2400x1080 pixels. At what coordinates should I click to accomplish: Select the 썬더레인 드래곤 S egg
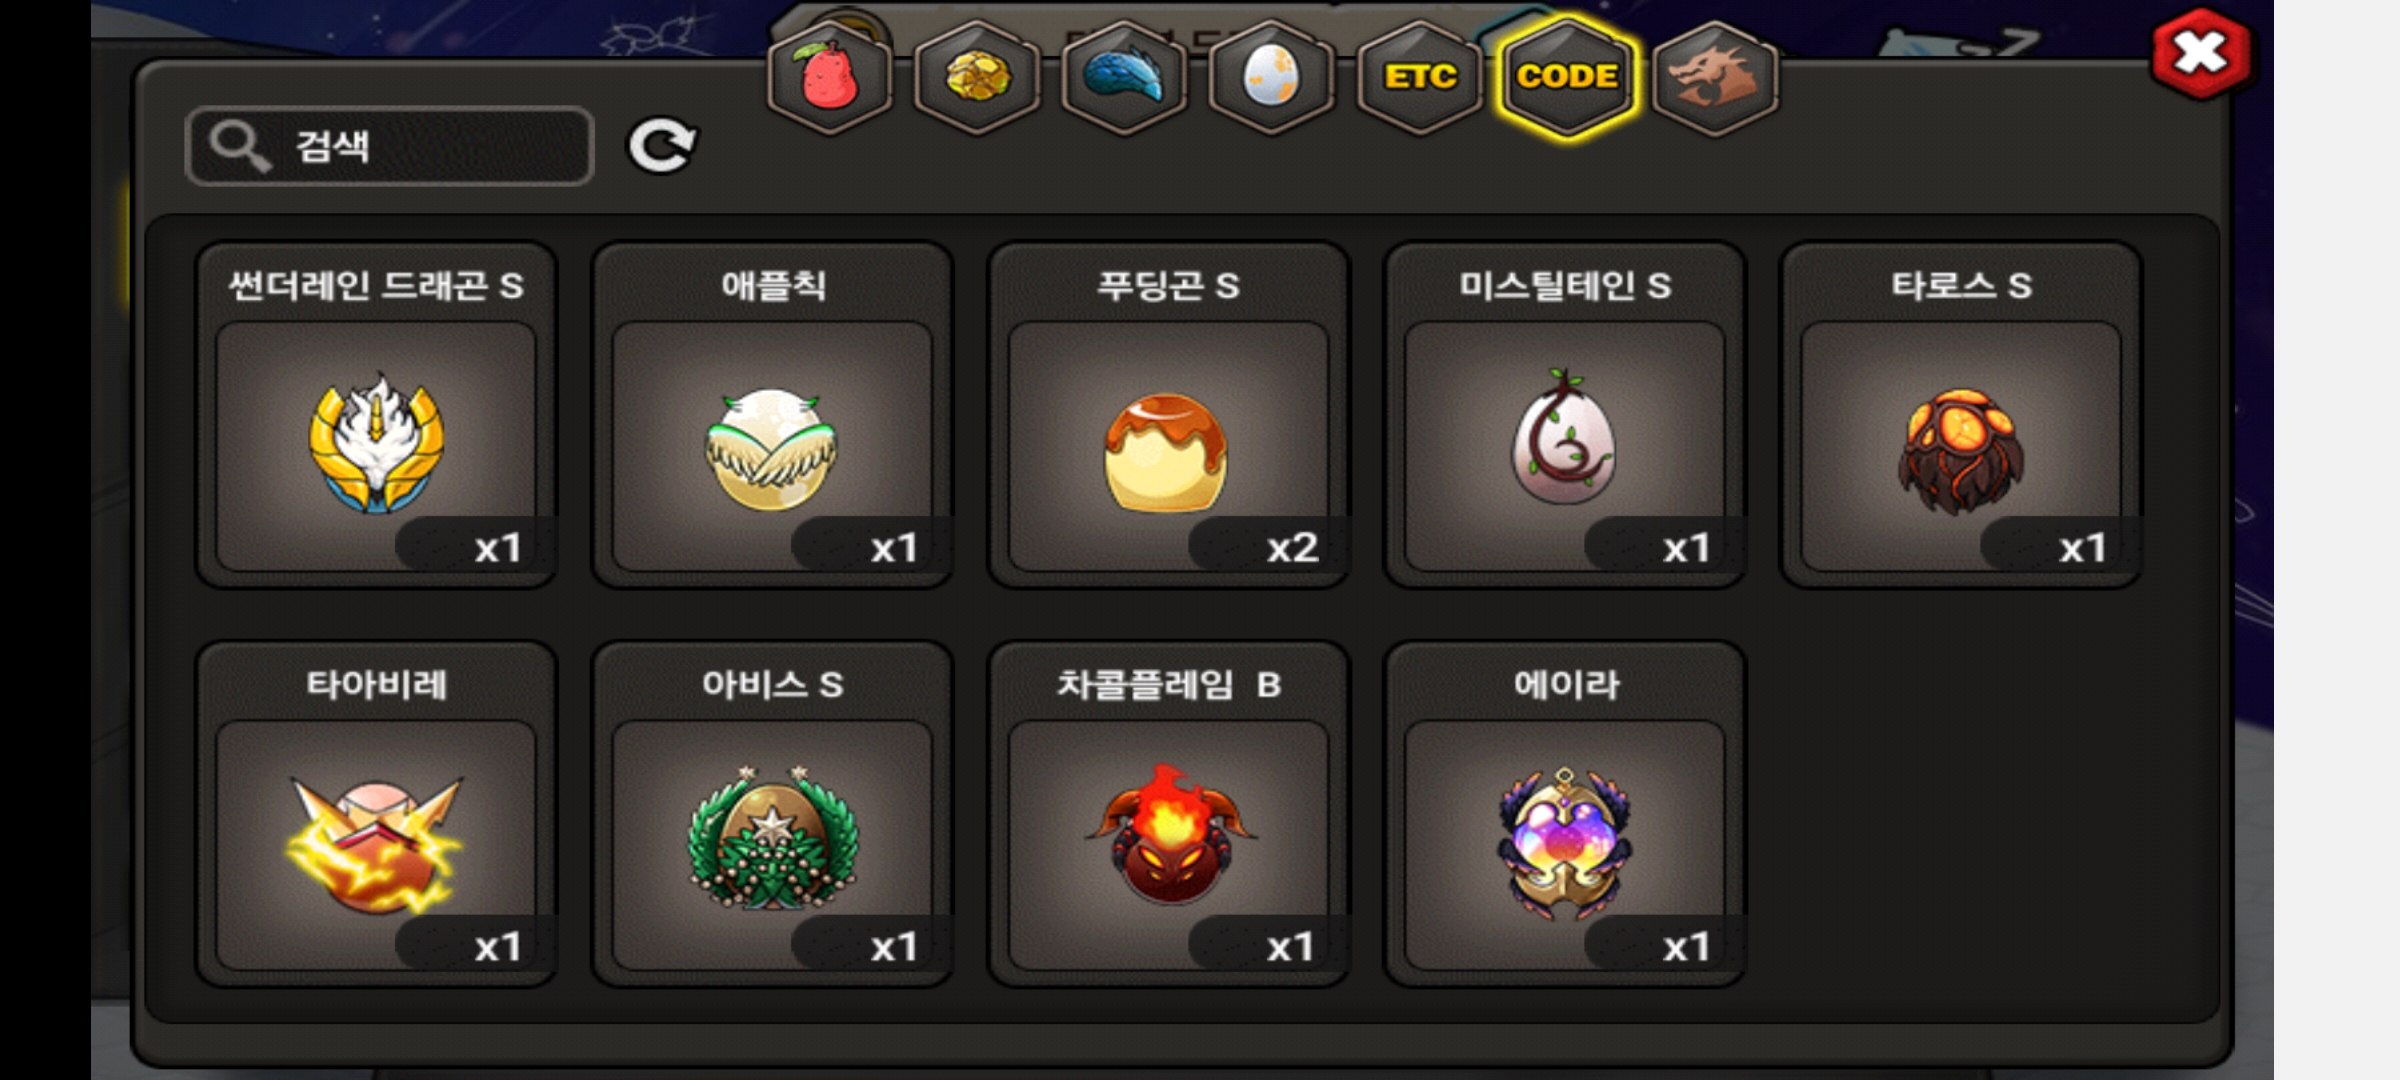click(x=376, y=415)
